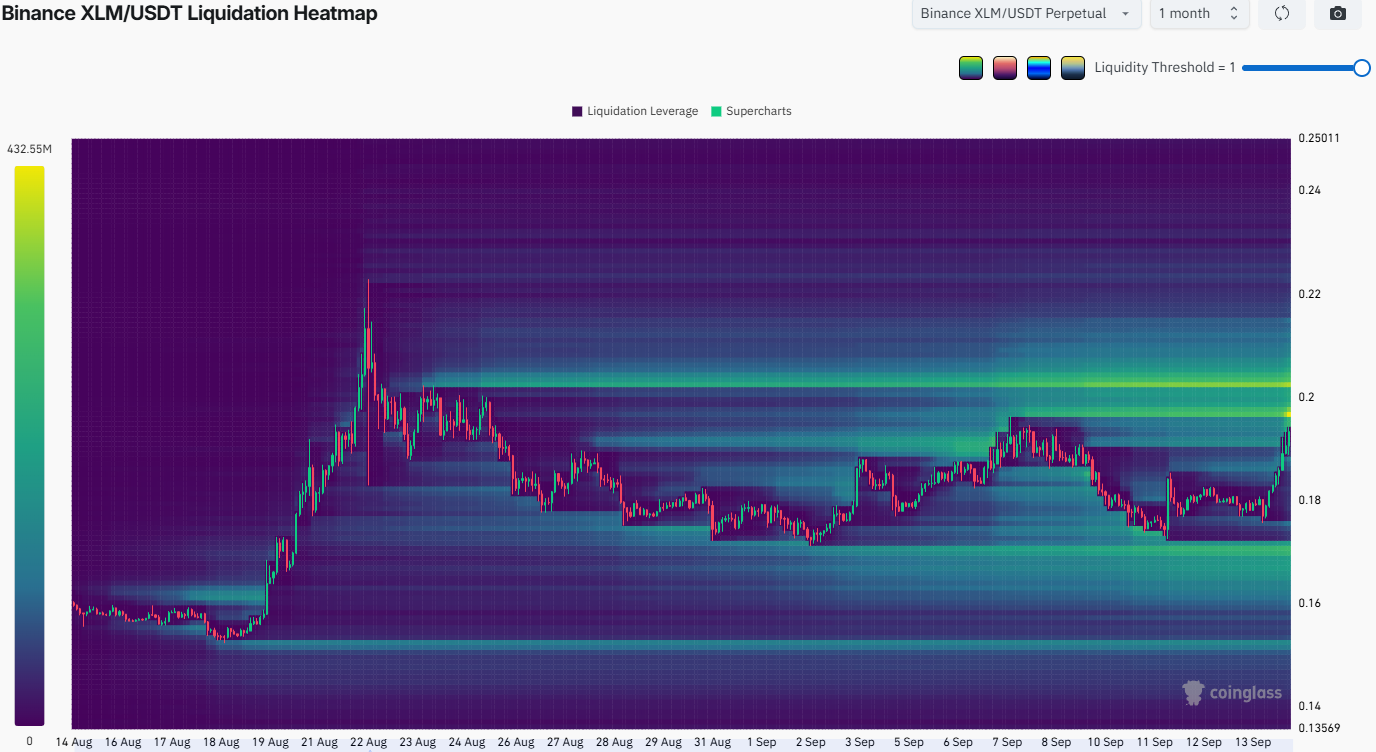Toggle the Supercharts legend series
Viewport: 1376px width, 752px height.
click(x=751, y=111)
